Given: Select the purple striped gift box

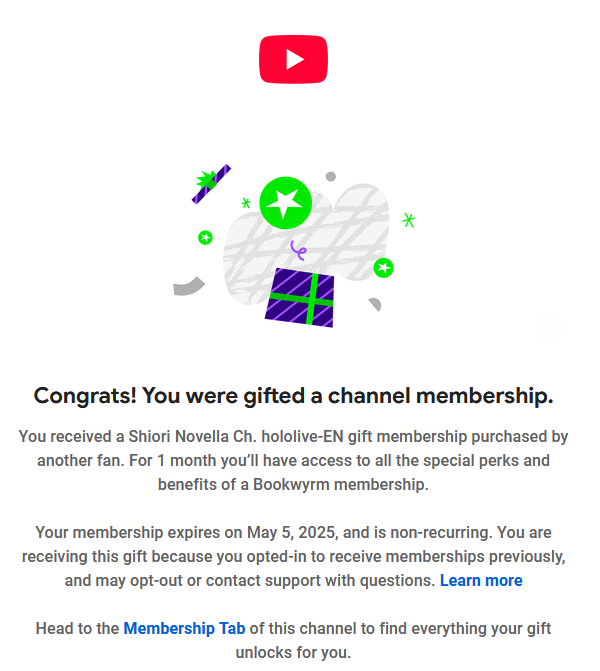Looking at the screenshot, I should (x=300, y=298).
